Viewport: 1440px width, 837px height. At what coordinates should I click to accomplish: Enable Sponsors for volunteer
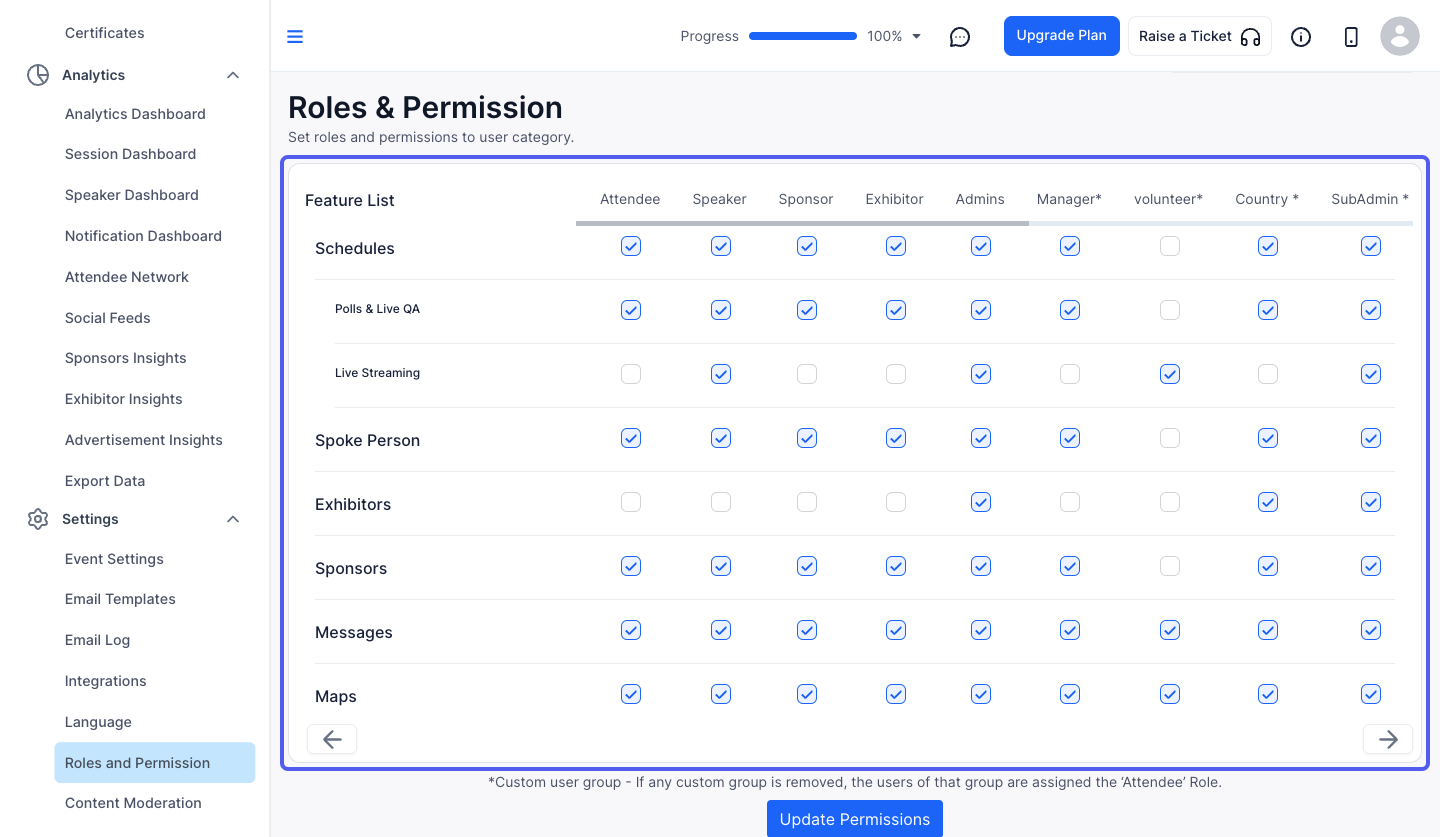click(1170, 566)
